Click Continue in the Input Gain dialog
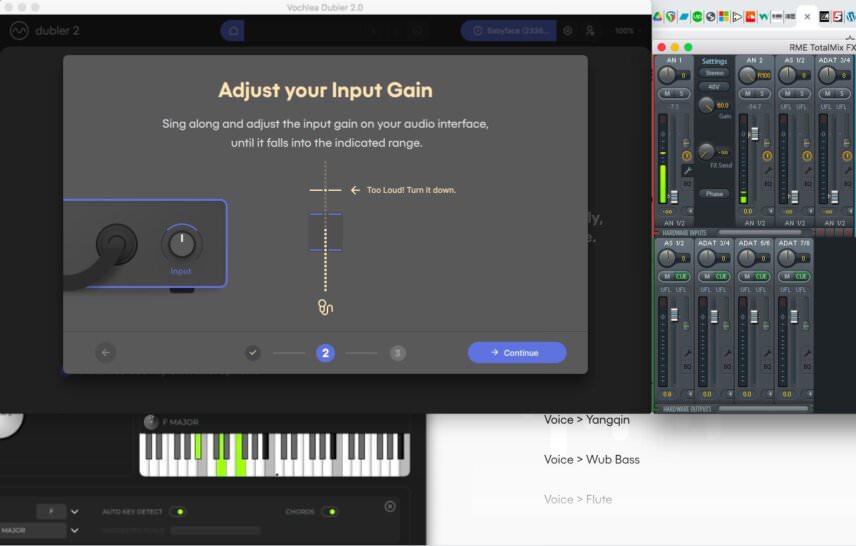 [517, 353]
